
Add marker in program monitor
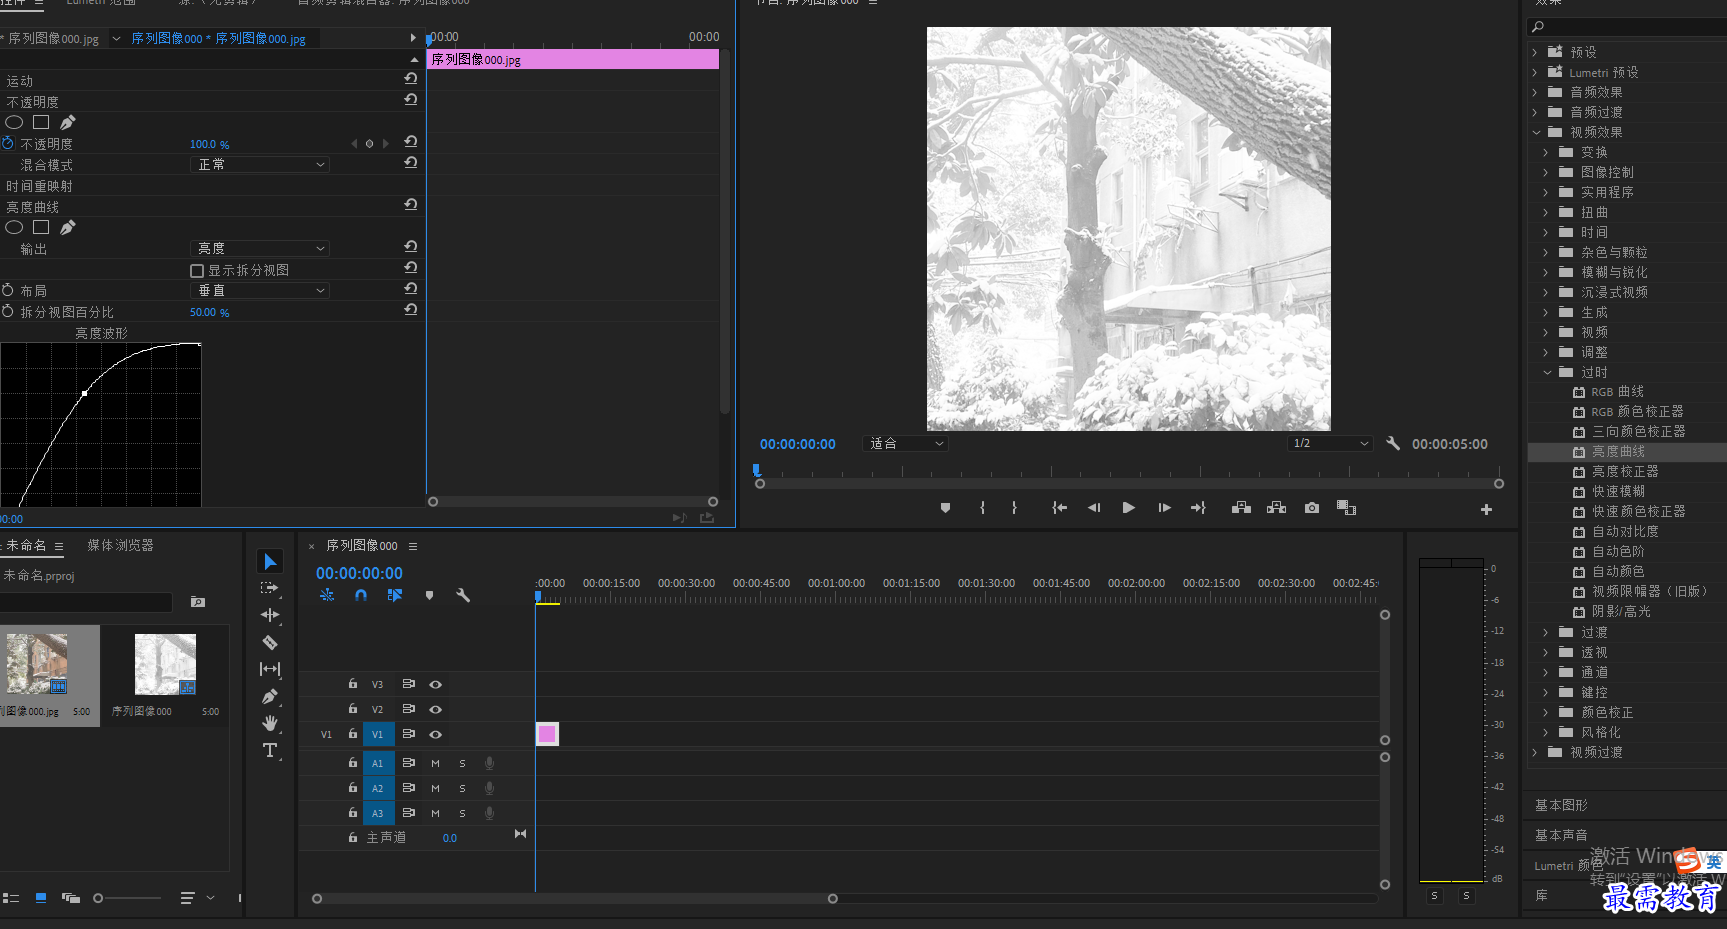pos(945,508)
